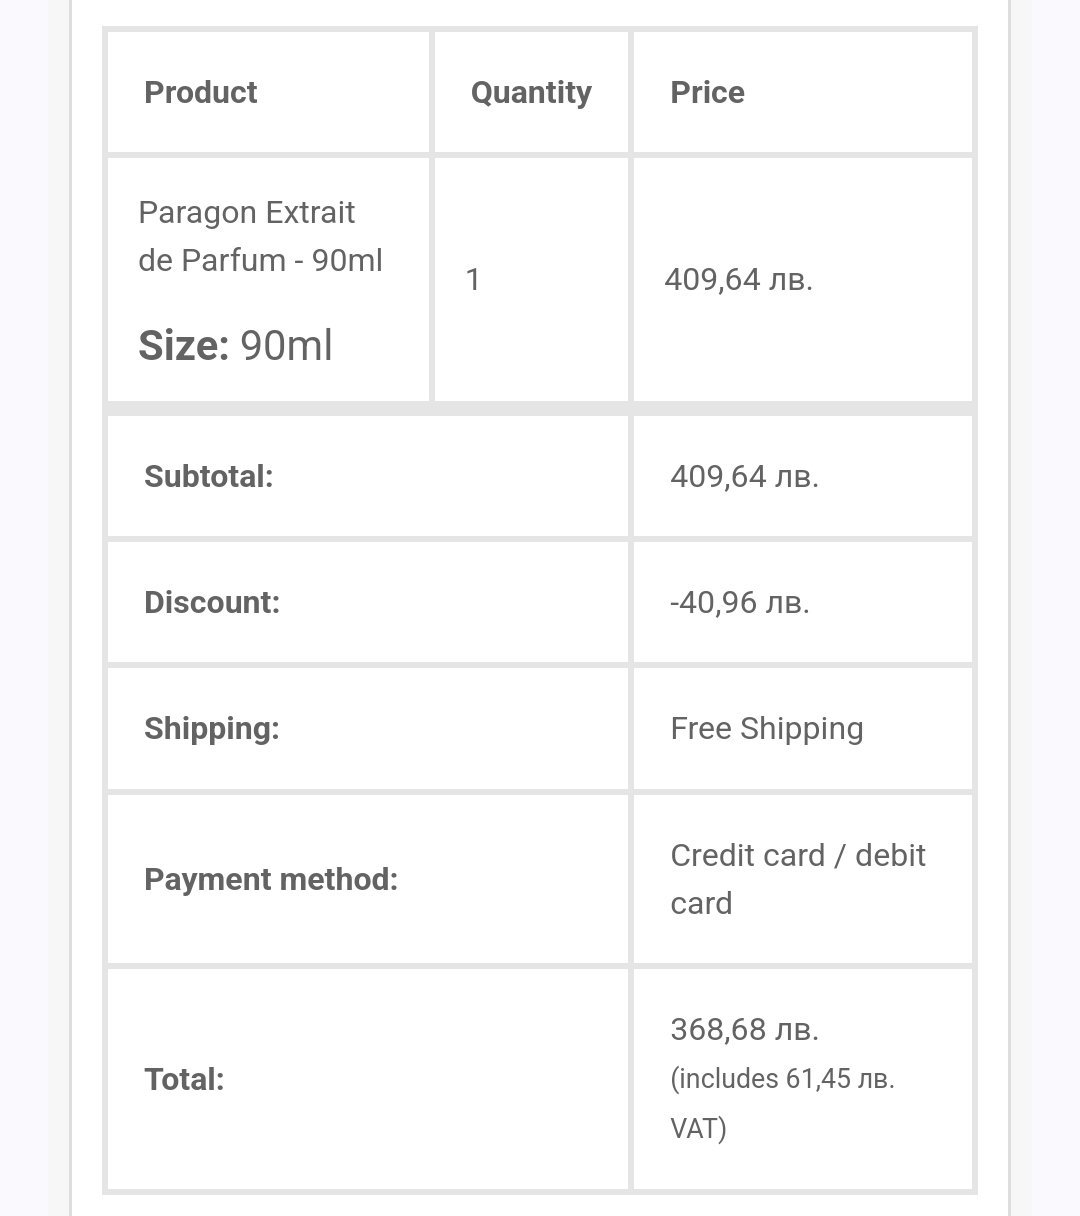This screenshot has width=1080, height=1216.
Task: Click the Paragon Extrait de Parfum product name
Action: click(260, 236)
